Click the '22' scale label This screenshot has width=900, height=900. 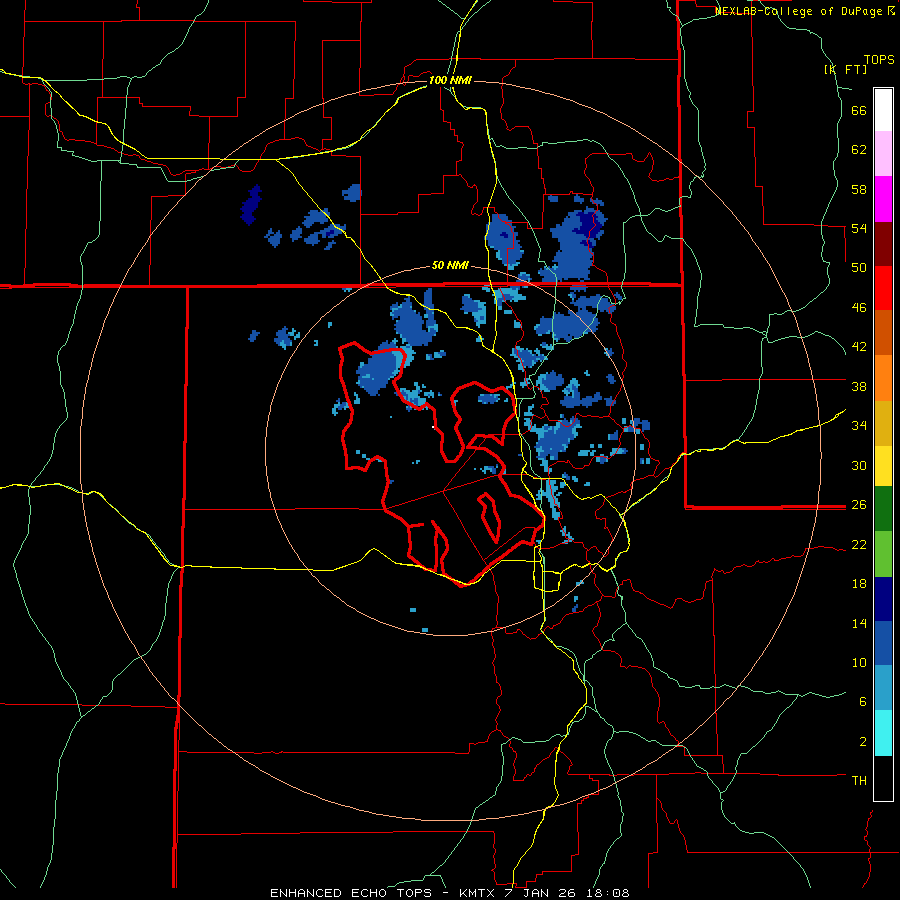click(859, 544)
